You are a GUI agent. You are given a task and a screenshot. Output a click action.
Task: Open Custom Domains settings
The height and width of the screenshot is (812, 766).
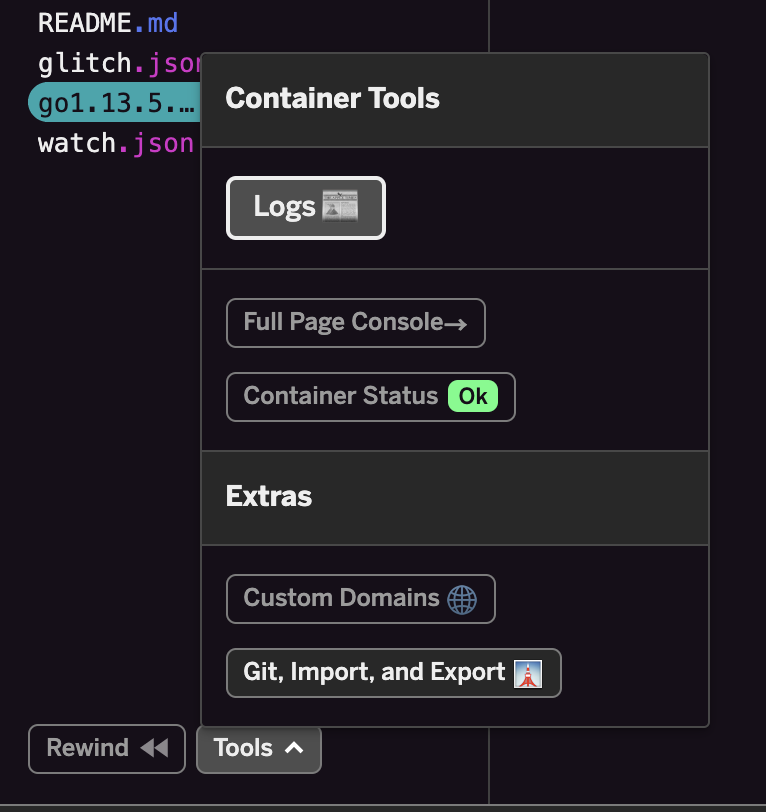click(360, 599)
